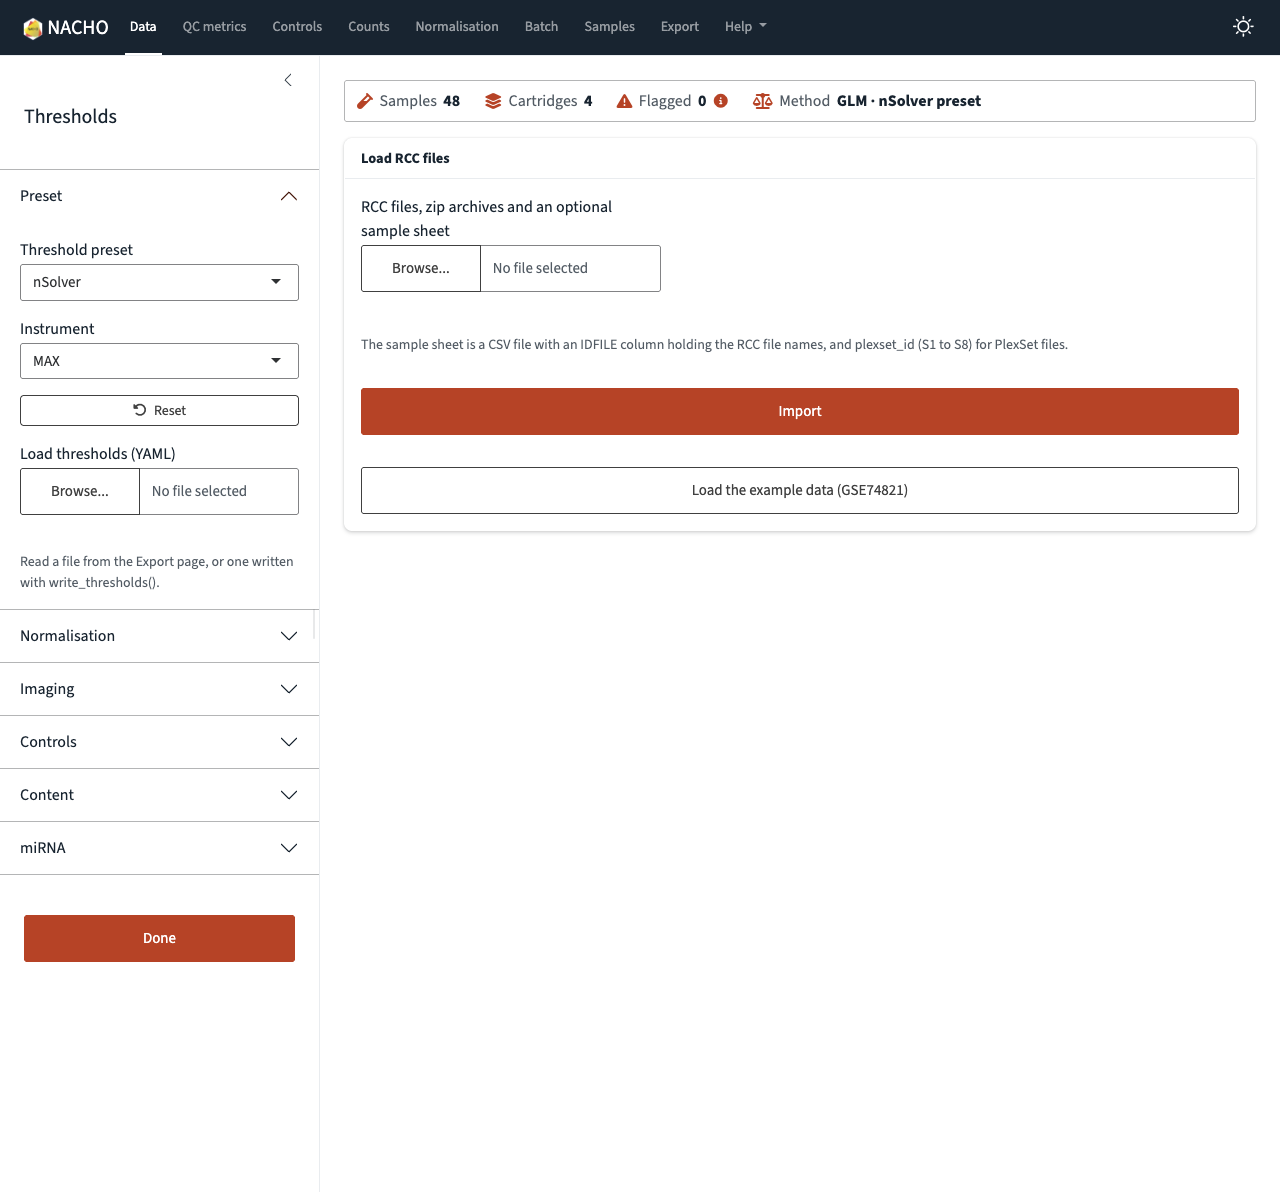The width and height of the screenshot is (1280, 1192).
Task: Open the Help menu
Action: pyautogui.click(x=746, y=27)
